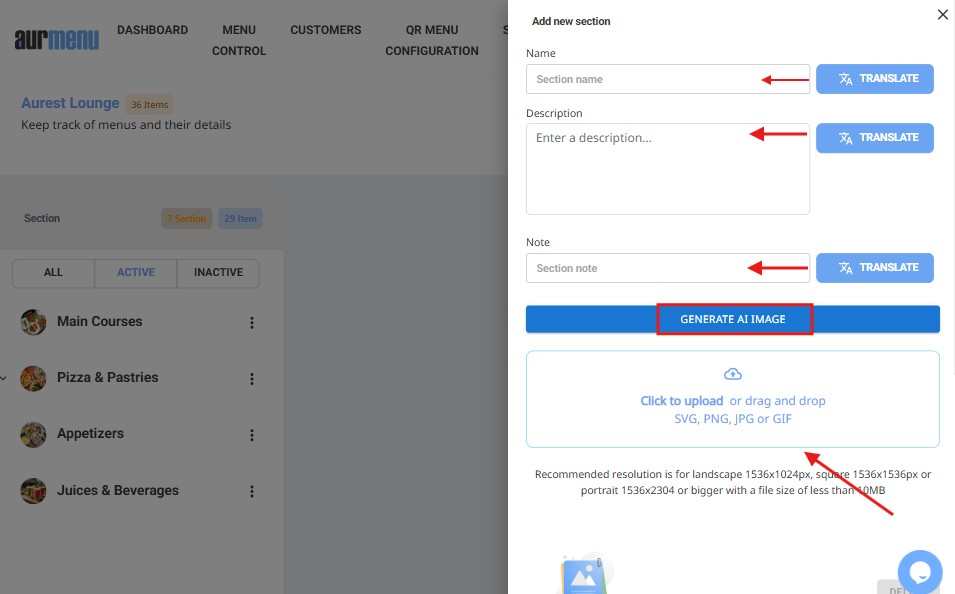Viewport: 955px width, 594px height.
Task: Switch filter to INACTIVE sections
Action: click(x=218, y=273)
